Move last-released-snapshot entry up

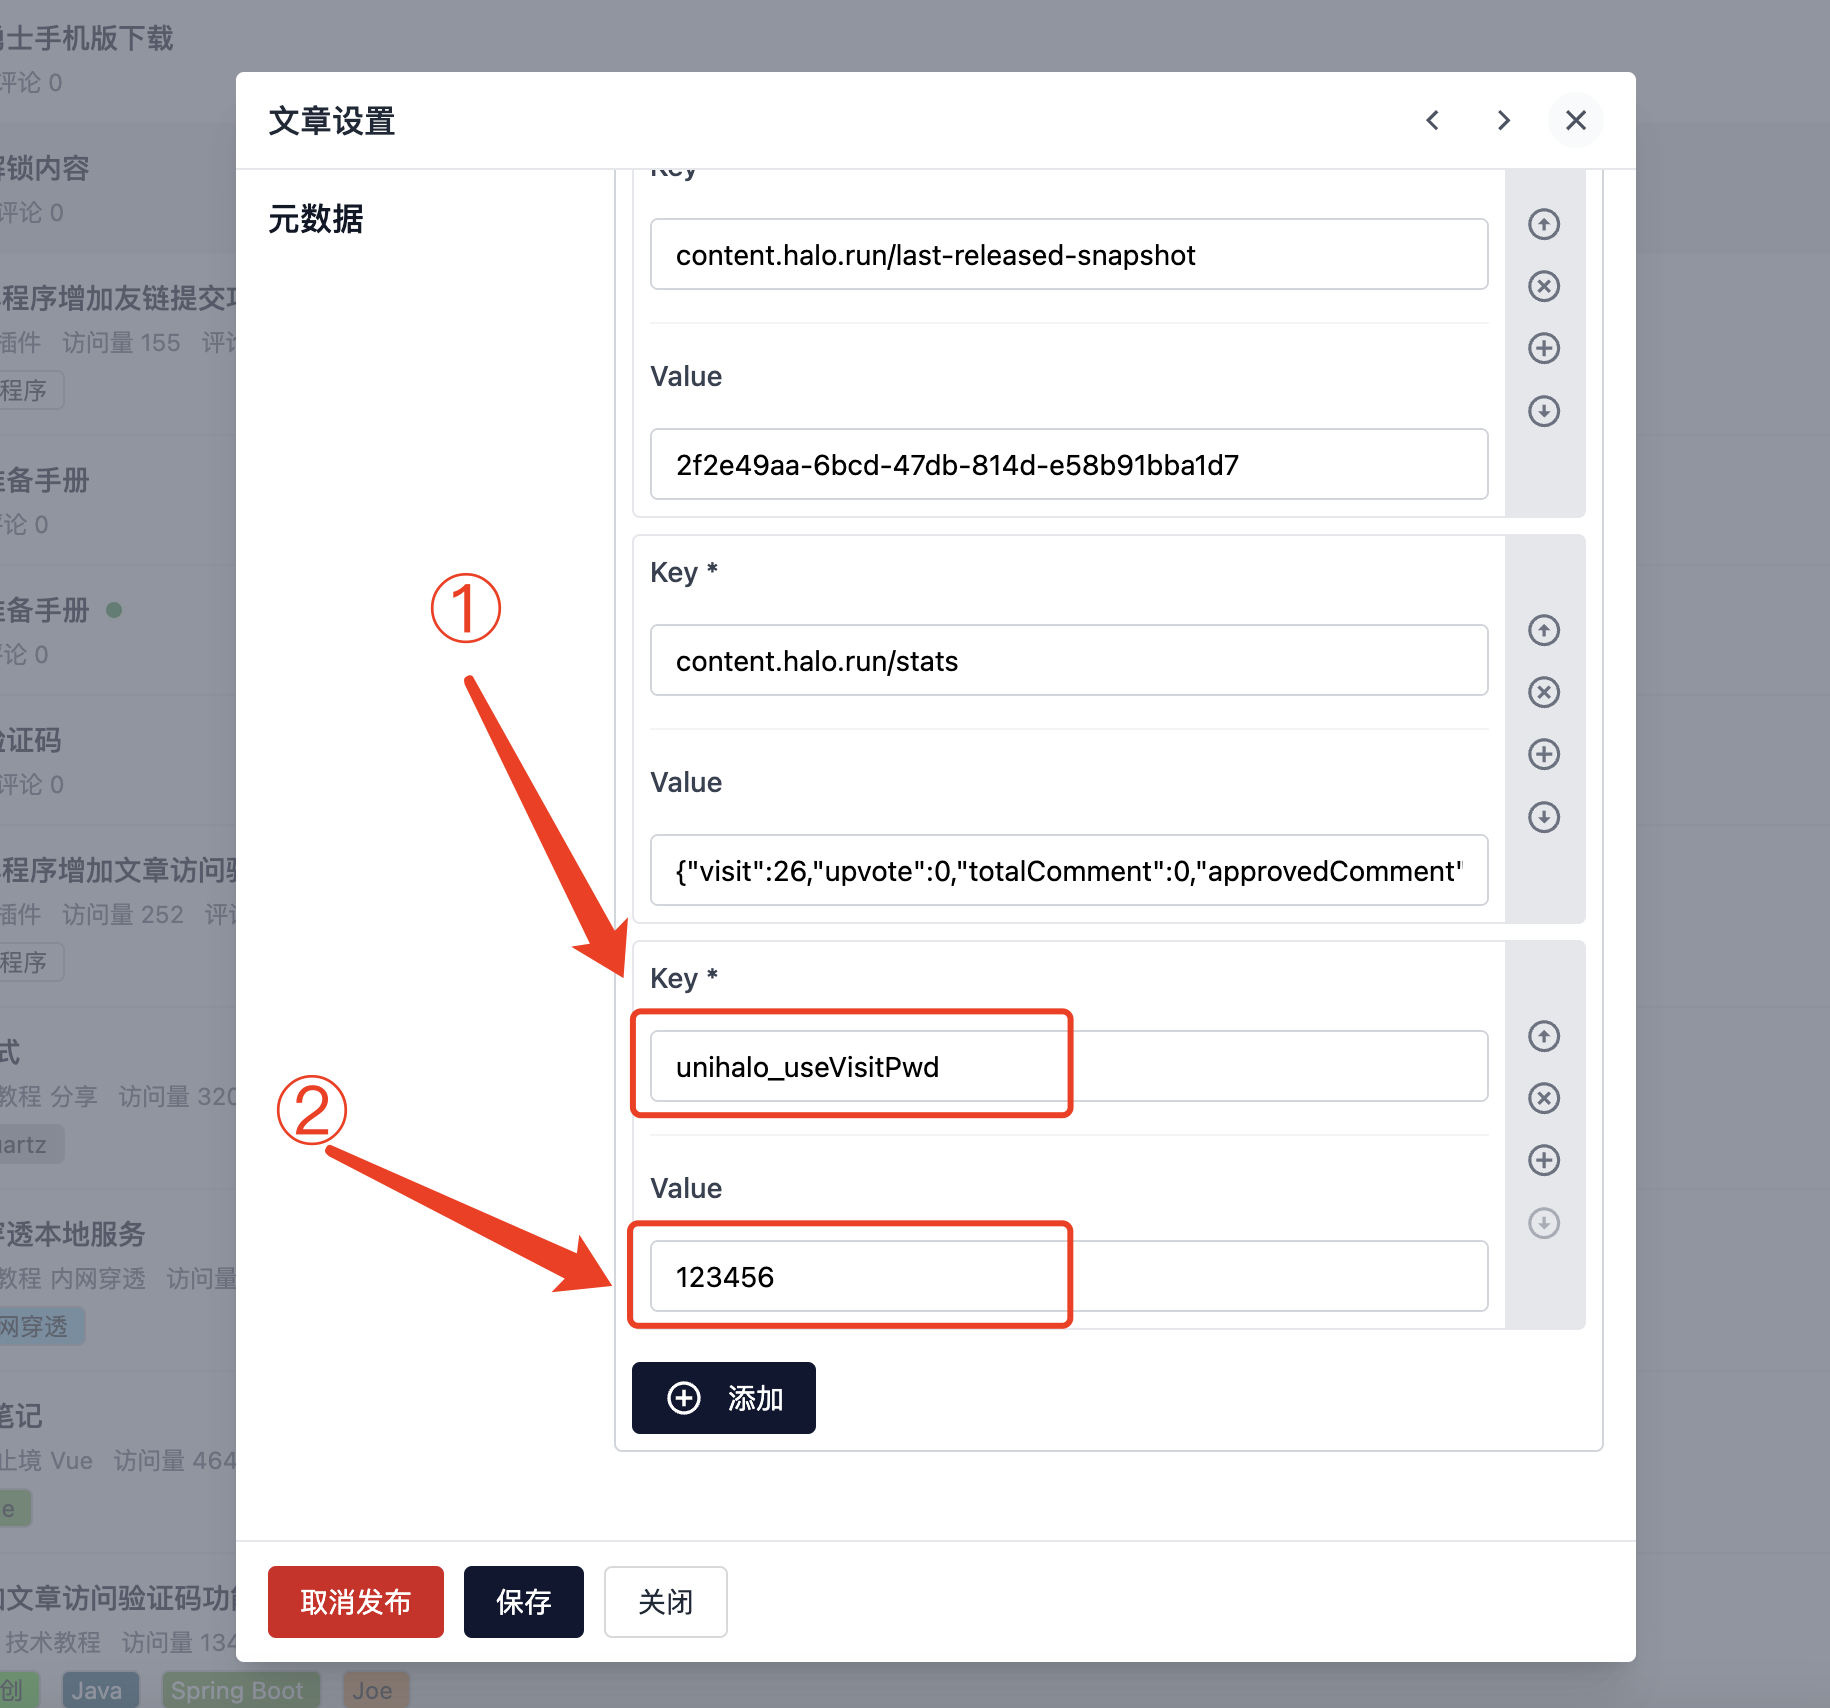(x=1543, y=224)
